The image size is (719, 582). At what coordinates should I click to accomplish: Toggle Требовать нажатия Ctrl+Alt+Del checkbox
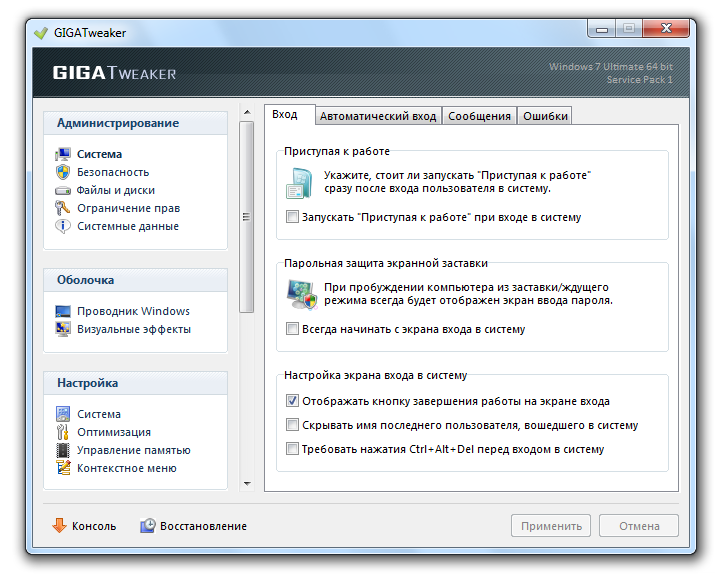292,449
